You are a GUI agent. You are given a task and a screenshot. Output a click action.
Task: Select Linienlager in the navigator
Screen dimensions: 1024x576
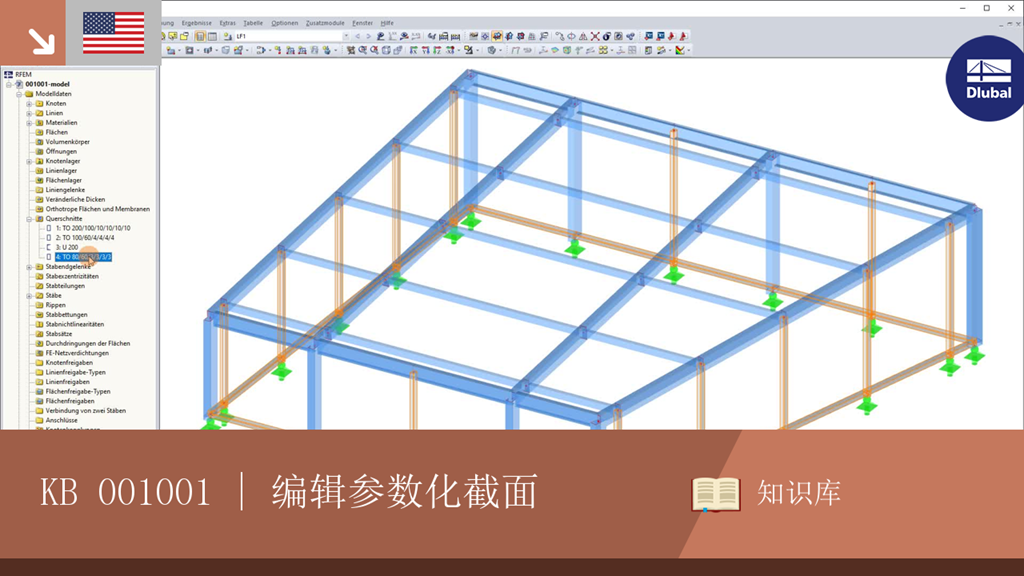click(61, 170)
